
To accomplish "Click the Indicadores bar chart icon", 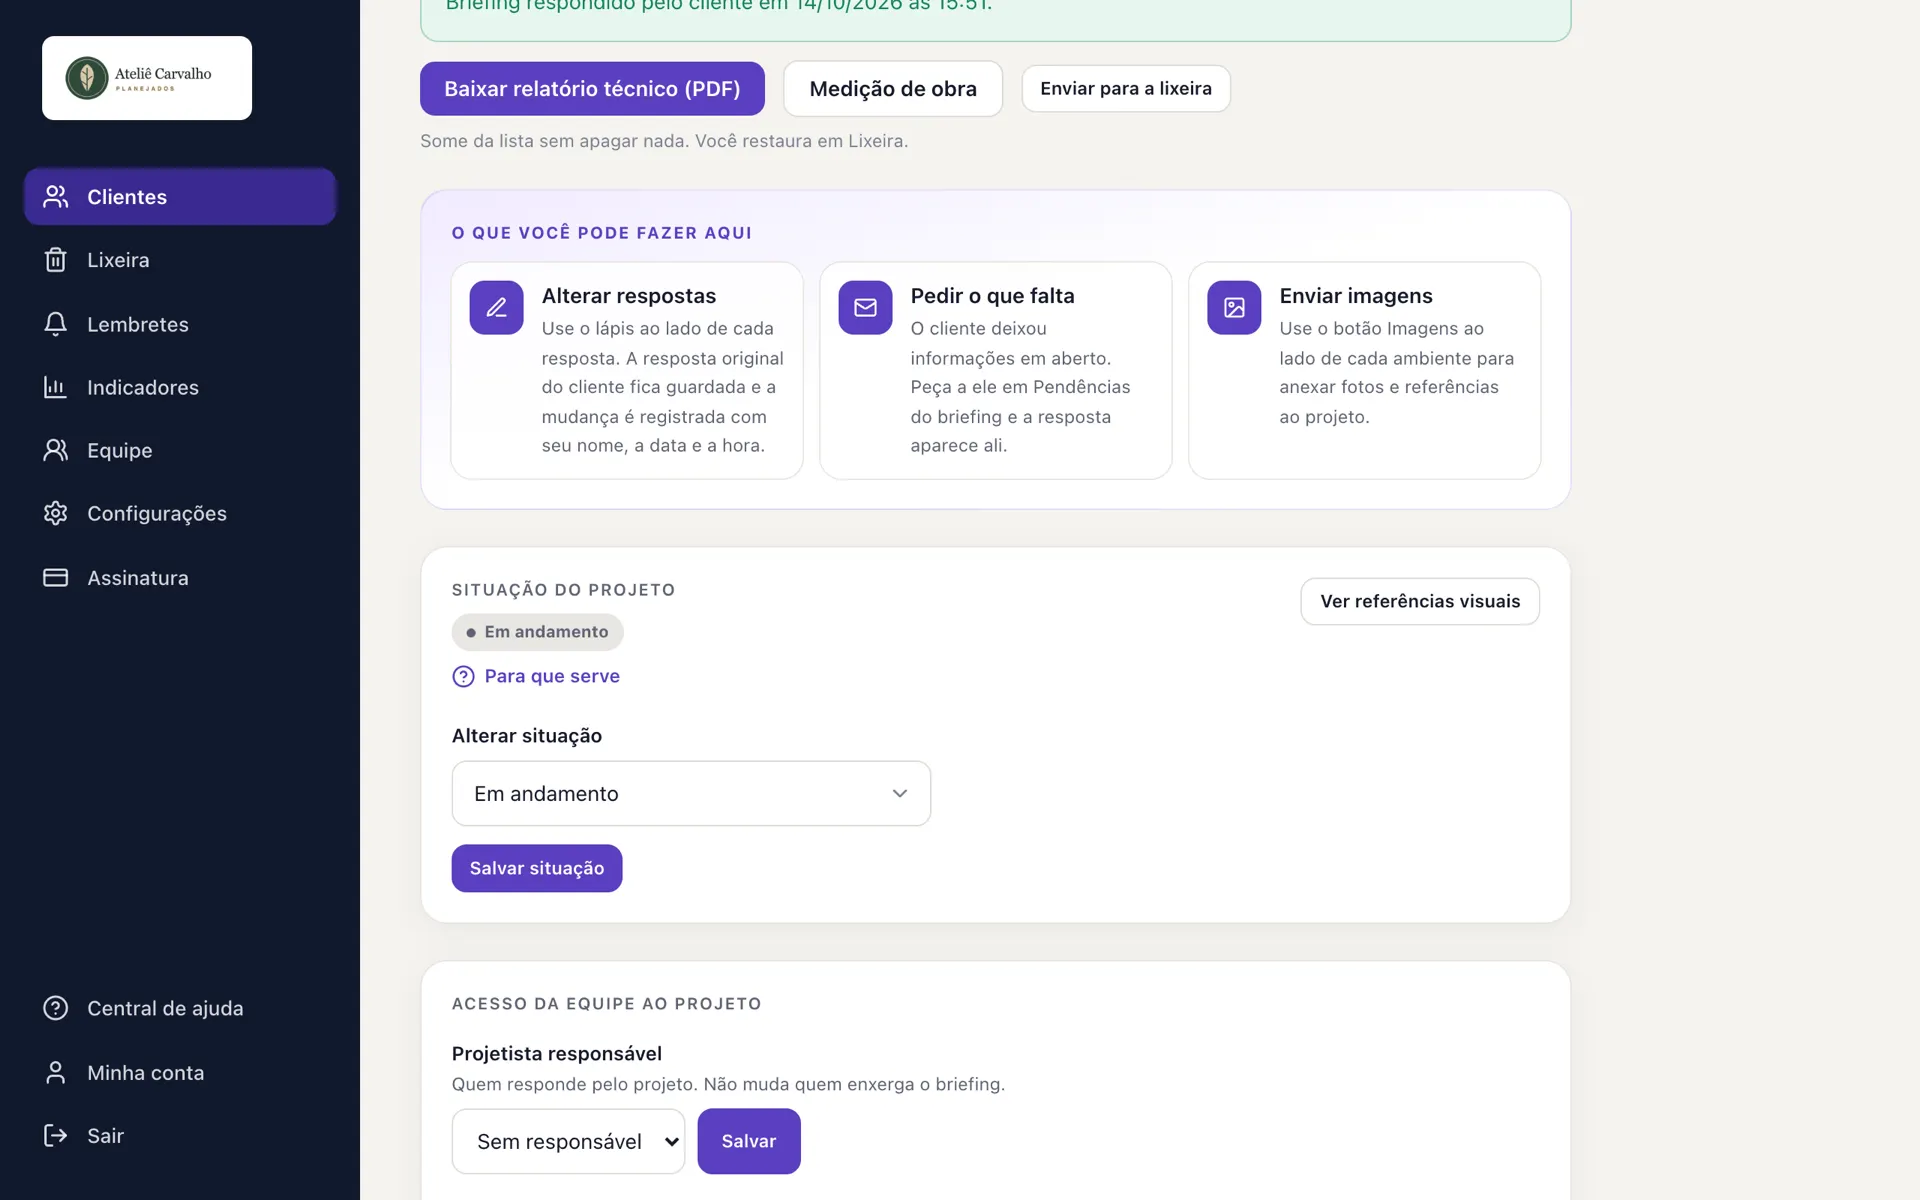I will (x=55, y=387).
